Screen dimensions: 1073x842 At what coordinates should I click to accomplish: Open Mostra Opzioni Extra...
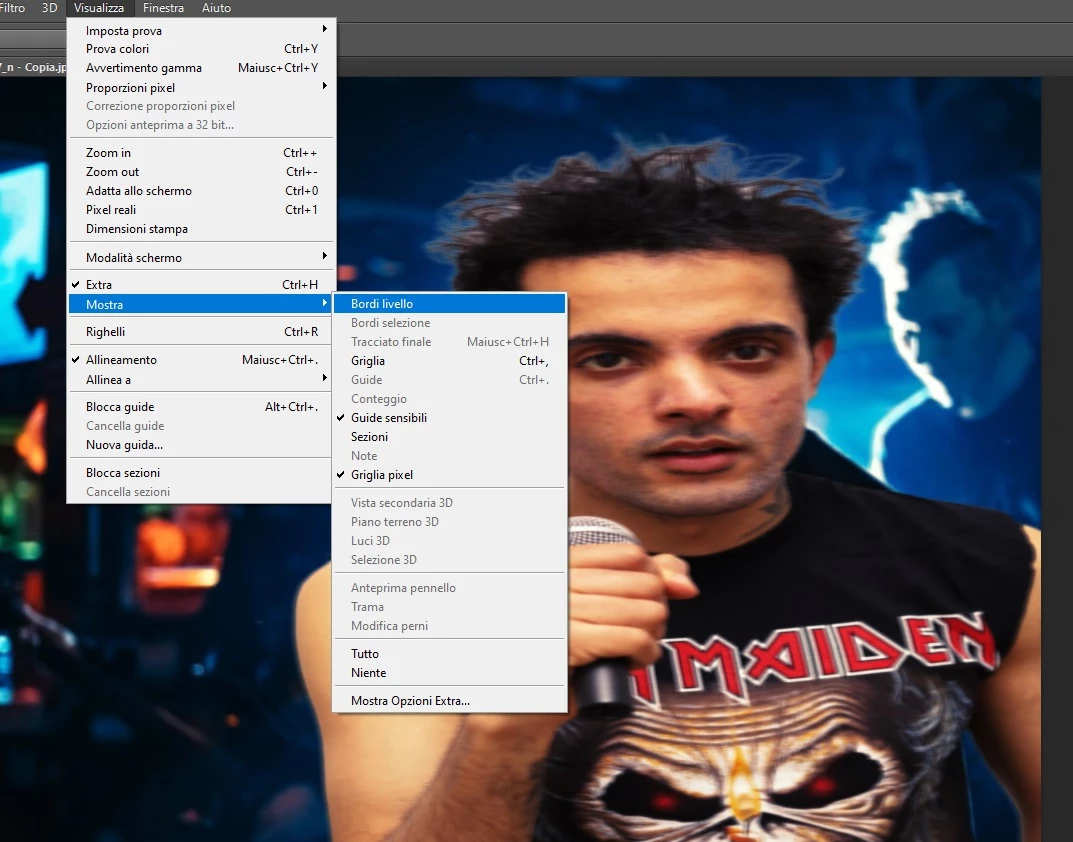(x=450, y=701)
